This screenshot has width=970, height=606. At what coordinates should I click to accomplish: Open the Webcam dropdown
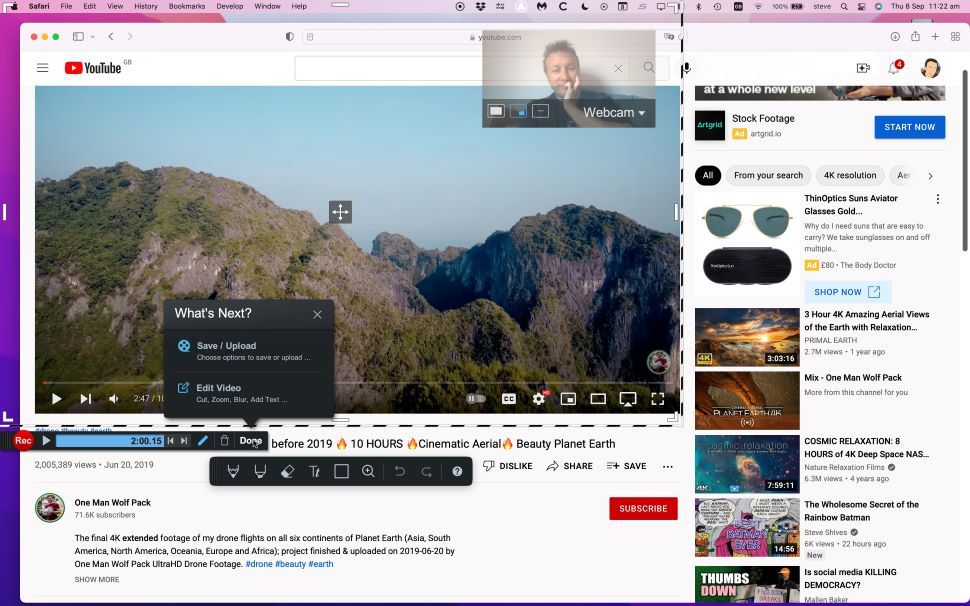point(611,113)
